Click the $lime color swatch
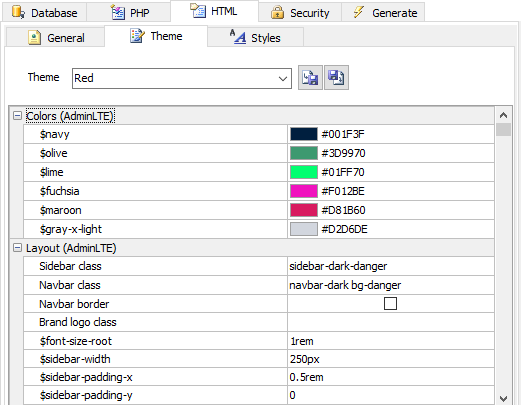 coord(304,172)
